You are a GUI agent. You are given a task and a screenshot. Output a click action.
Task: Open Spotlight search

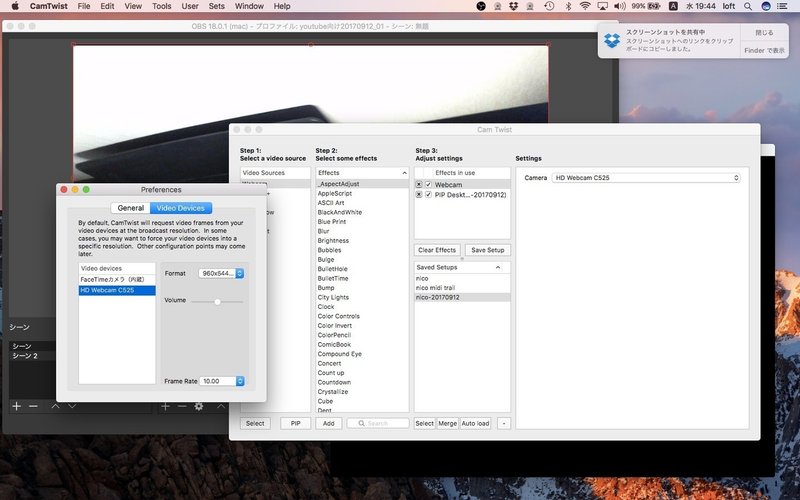[748, 6]
